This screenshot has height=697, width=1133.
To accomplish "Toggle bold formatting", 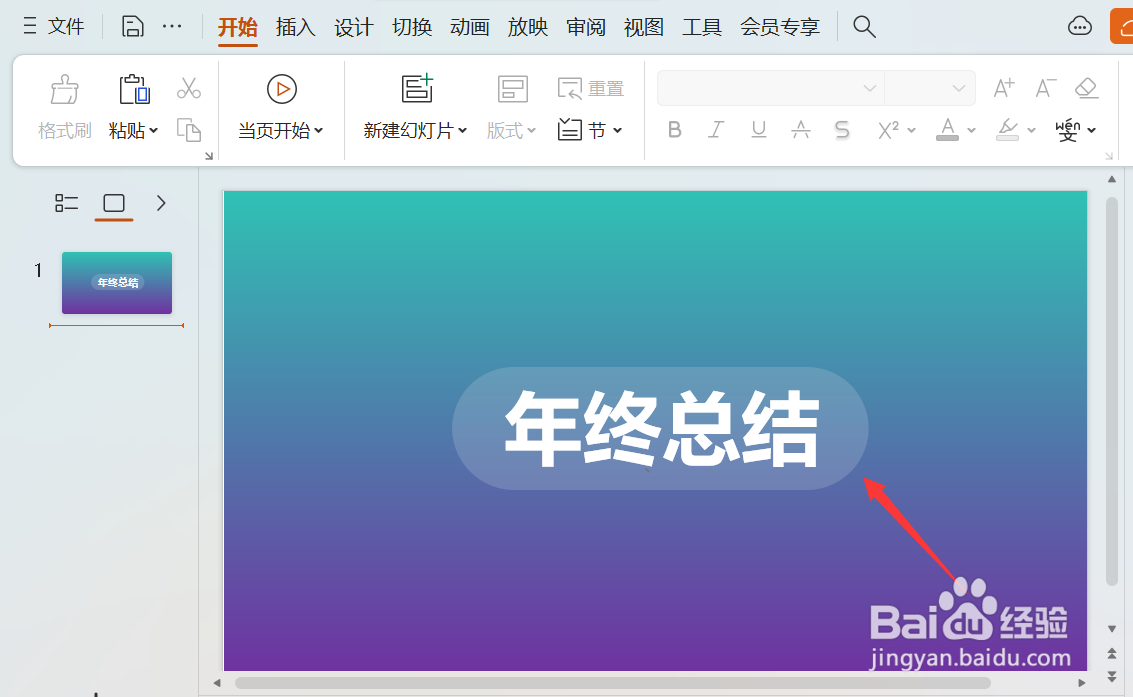I will [674, 130].
